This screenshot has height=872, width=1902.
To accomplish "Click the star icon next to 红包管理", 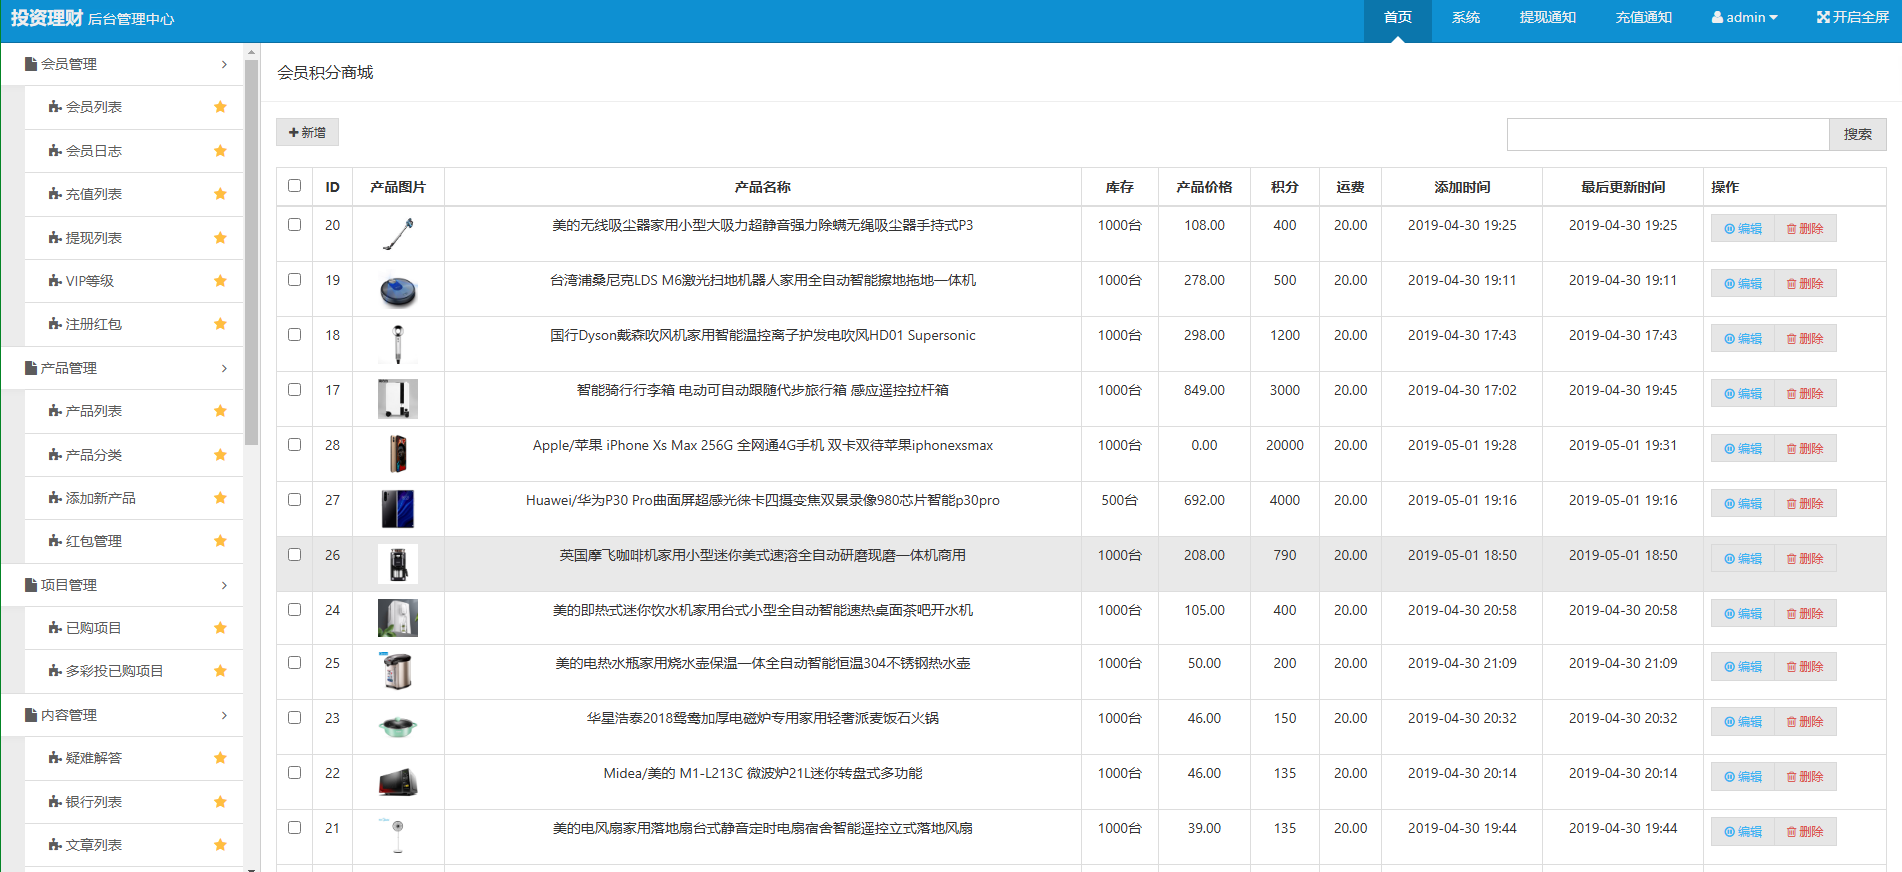I will coord(220,541).
